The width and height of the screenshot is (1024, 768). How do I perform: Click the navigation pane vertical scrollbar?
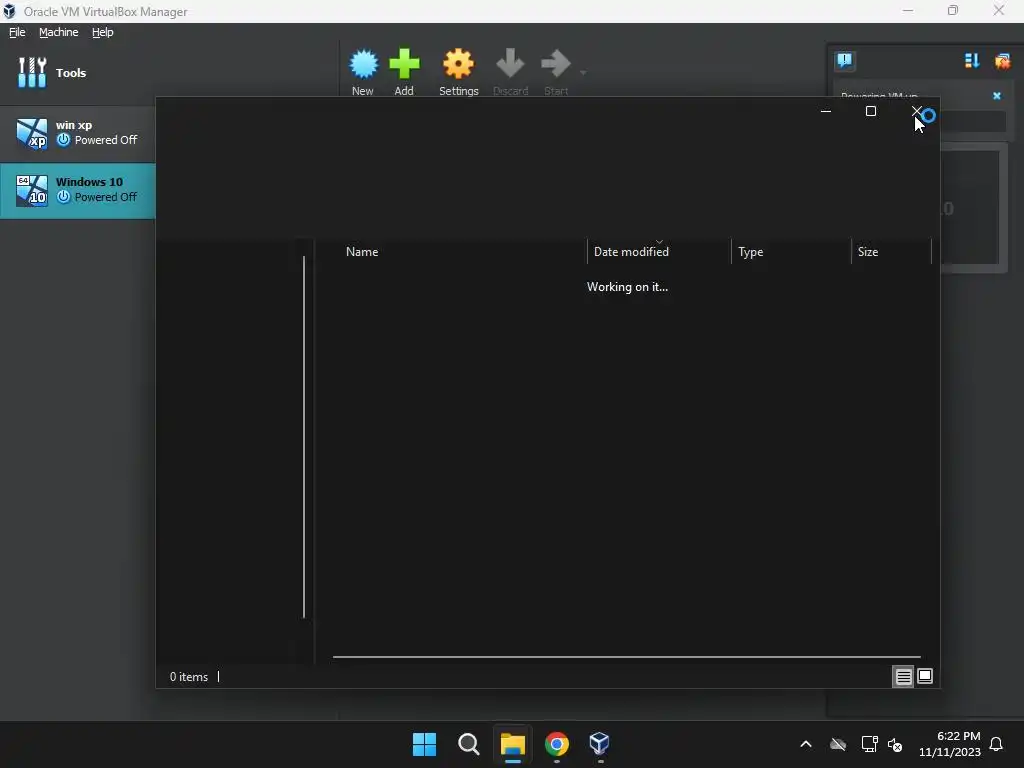pos(304,437)
